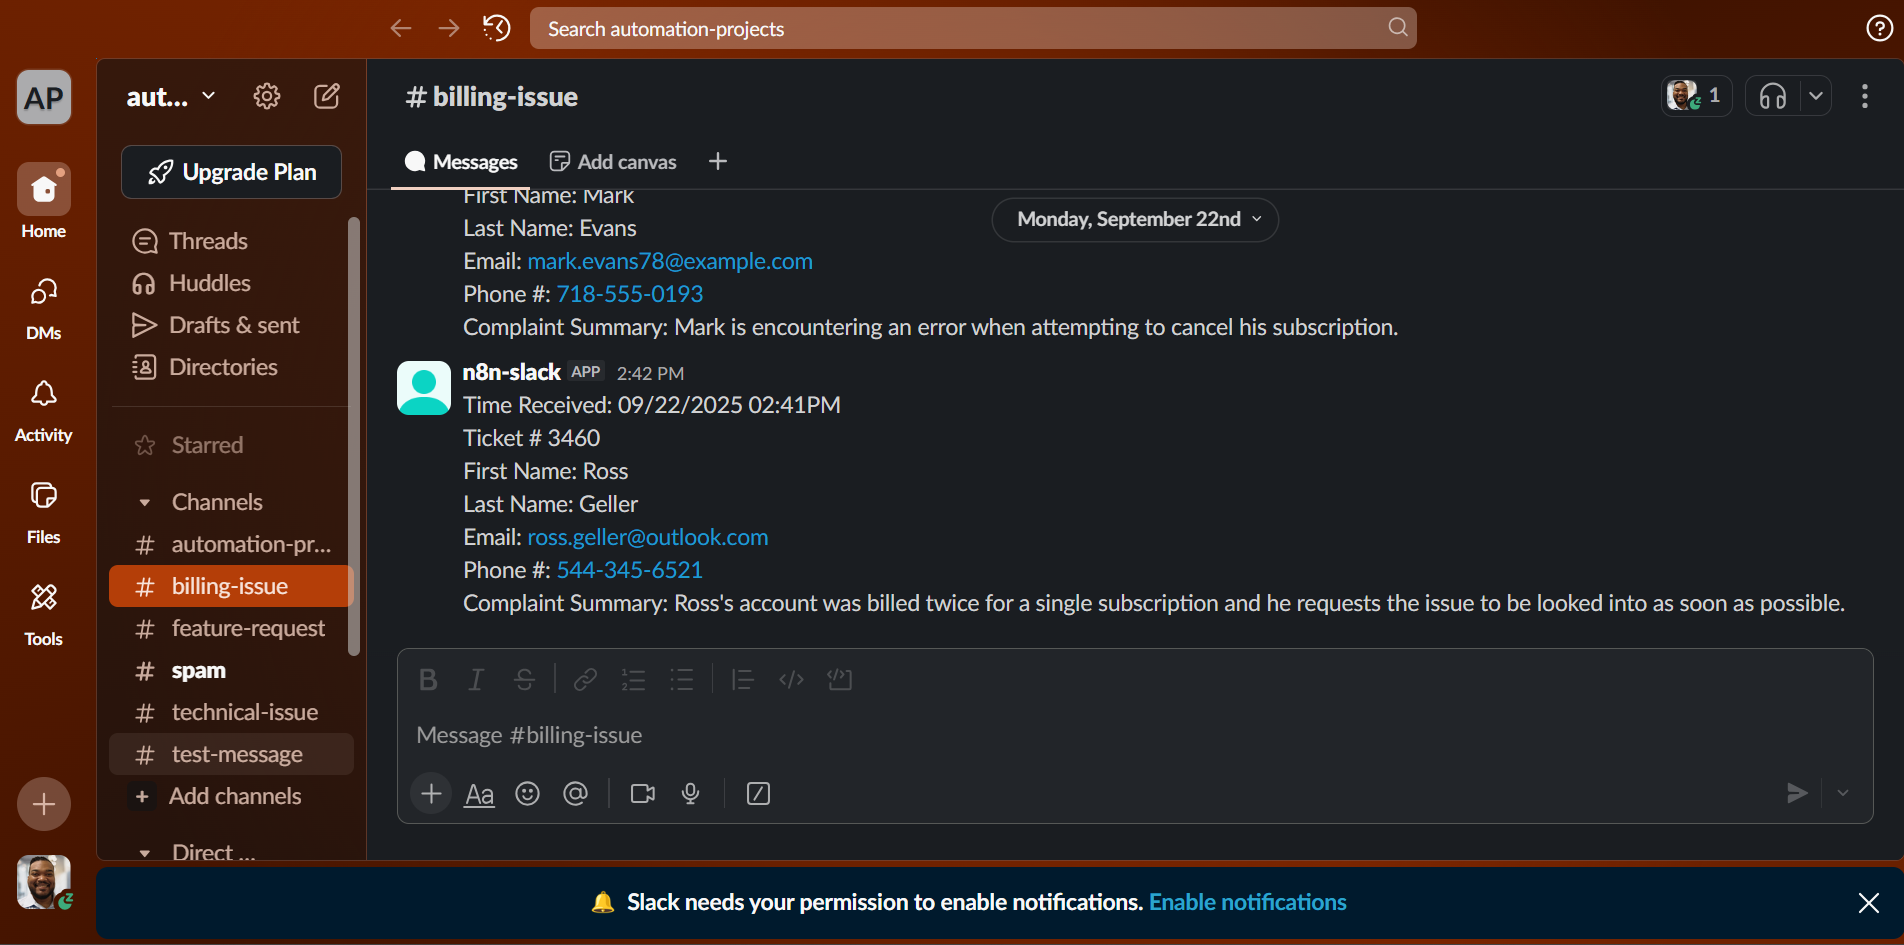Open the automation-pr... channel
This screenshot has width=1904, height=945.
pos(231,544)
